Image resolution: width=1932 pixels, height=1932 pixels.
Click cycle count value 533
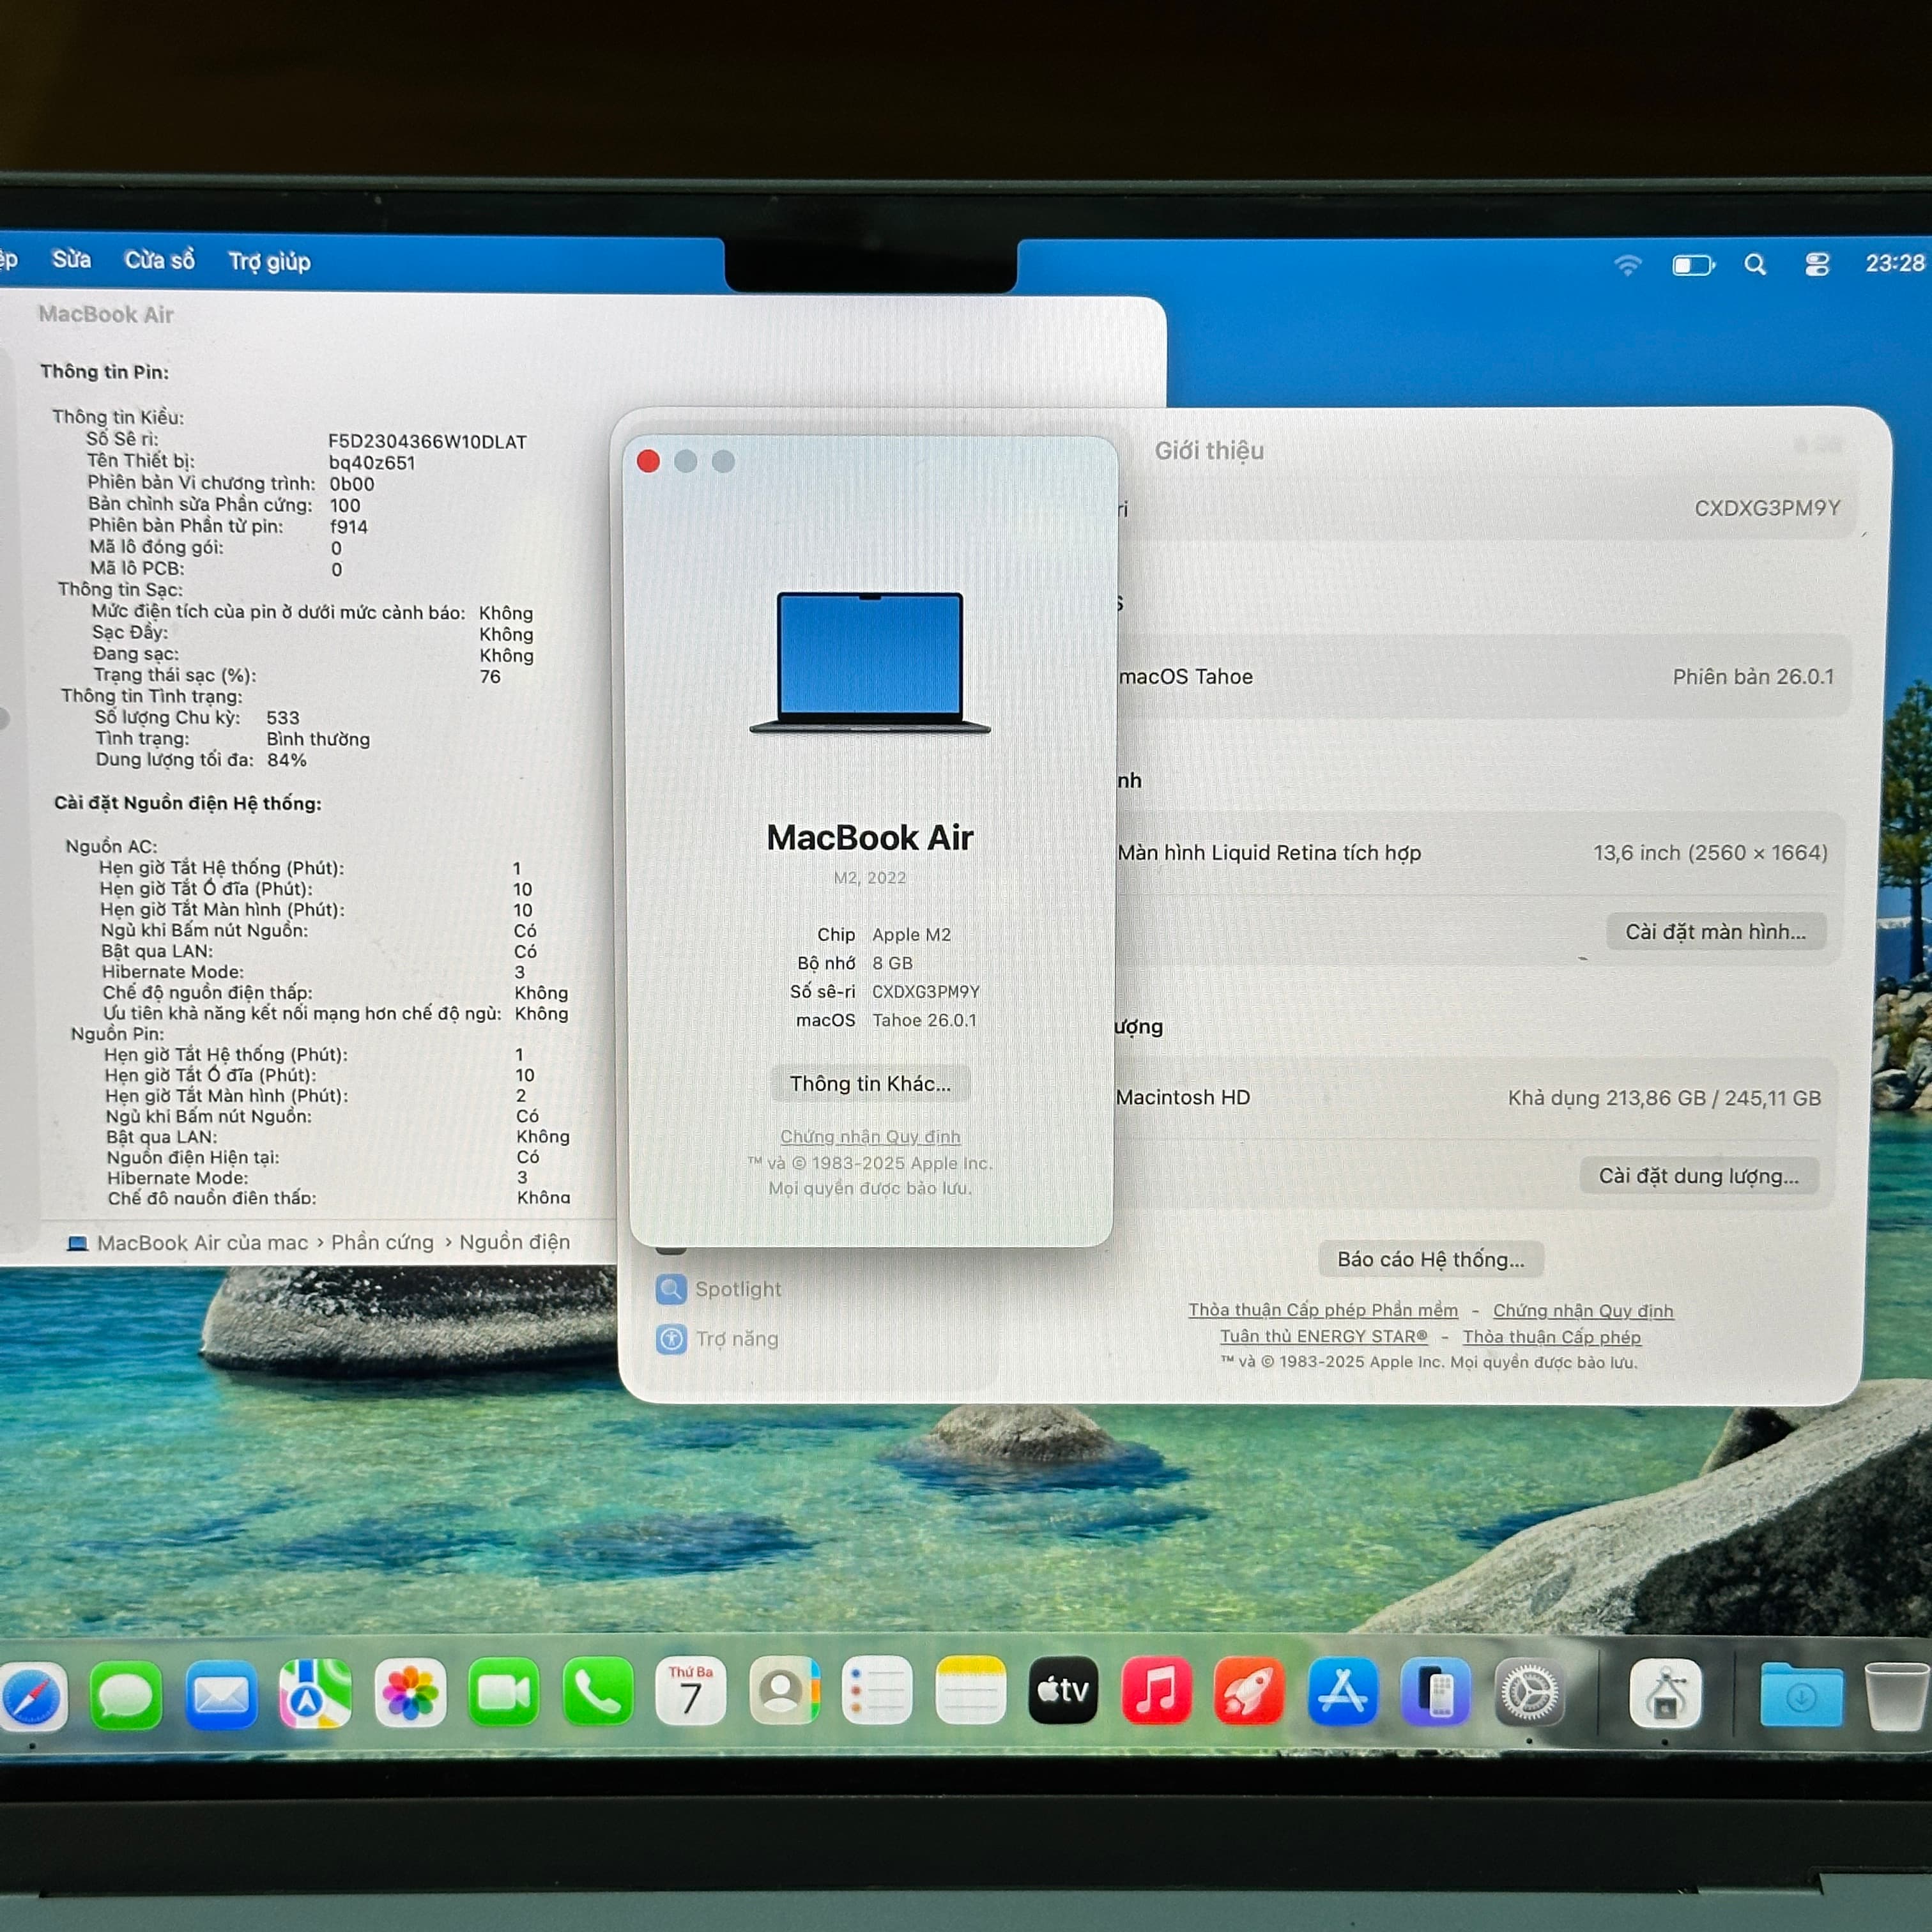coord(283,718)
